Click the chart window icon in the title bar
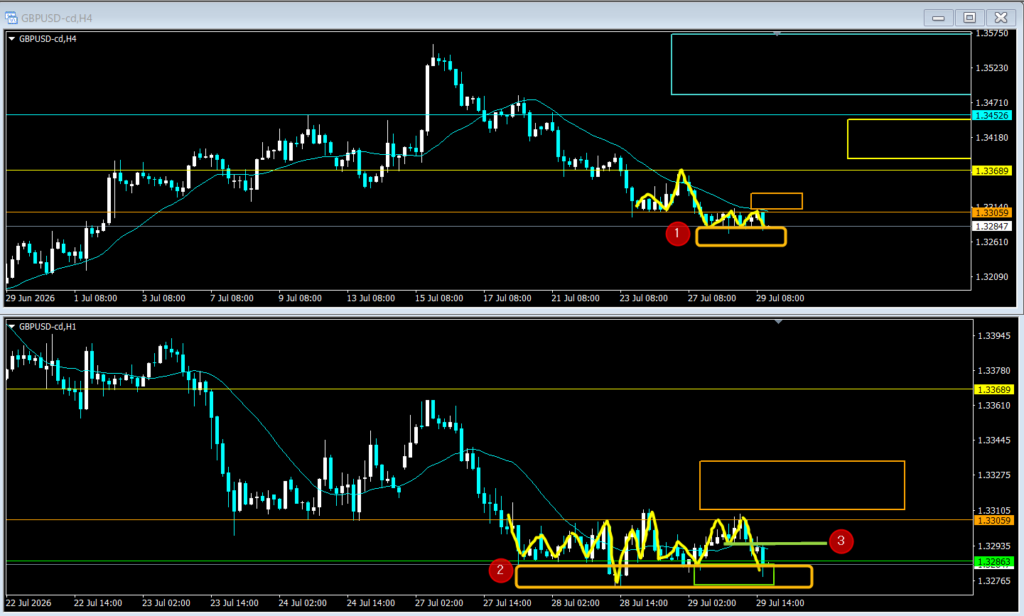Image resolution: width=1024 pixels, height=616 pixels. pos(11,18)
